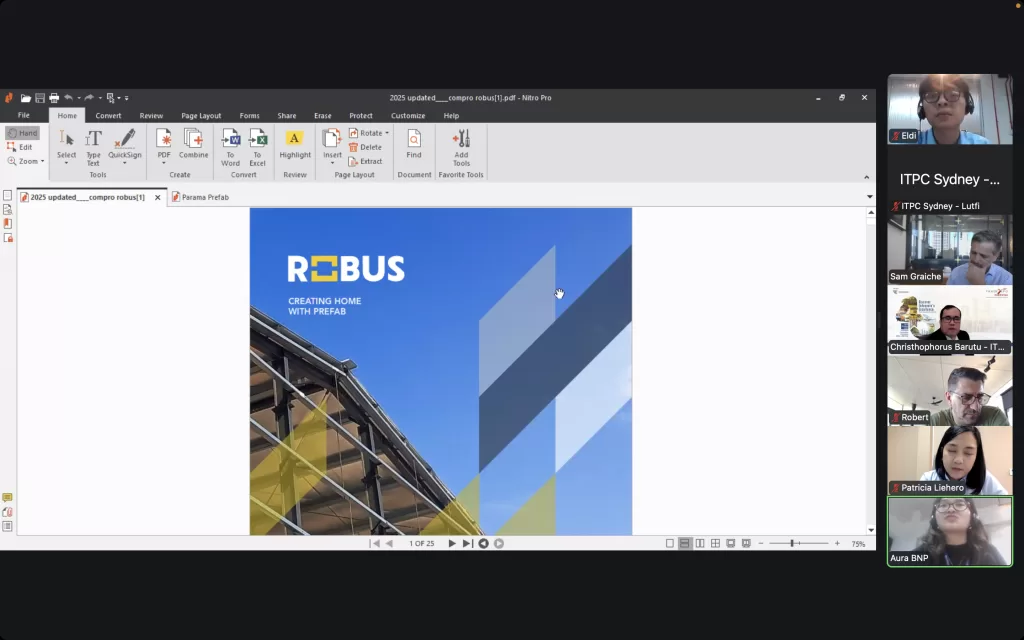Viewport: 1024px width, 640px height.
Task: Close the 2025 updated compro robus tab
Action: [x=157, y=197]
